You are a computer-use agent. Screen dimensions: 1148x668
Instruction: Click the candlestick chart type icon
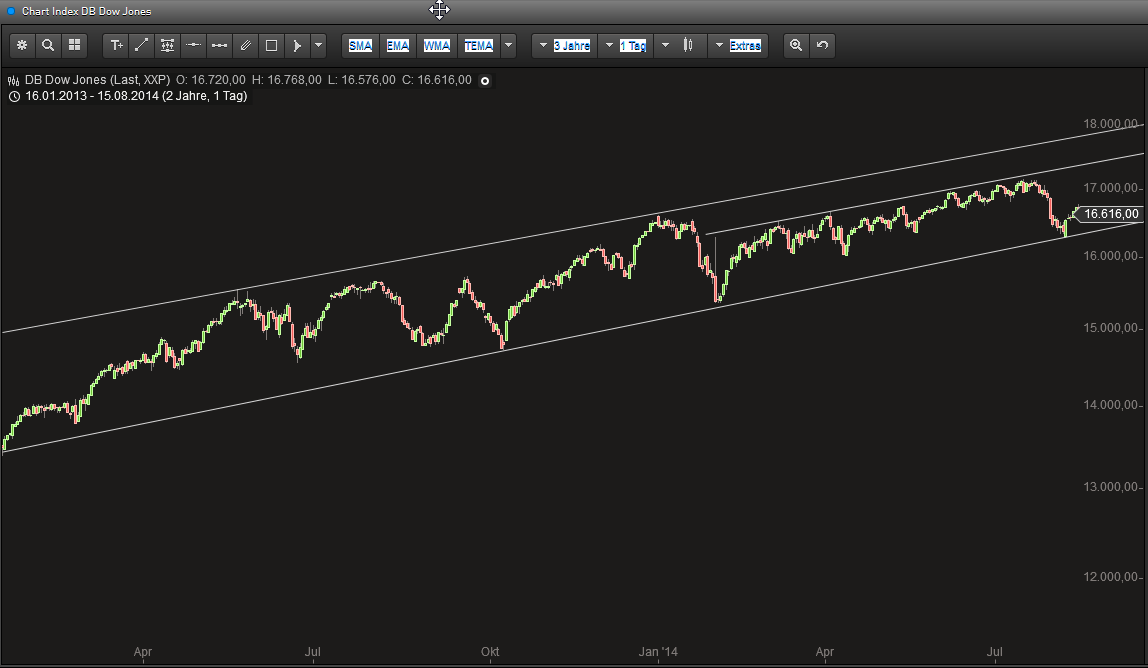click(x=687, y=45)
